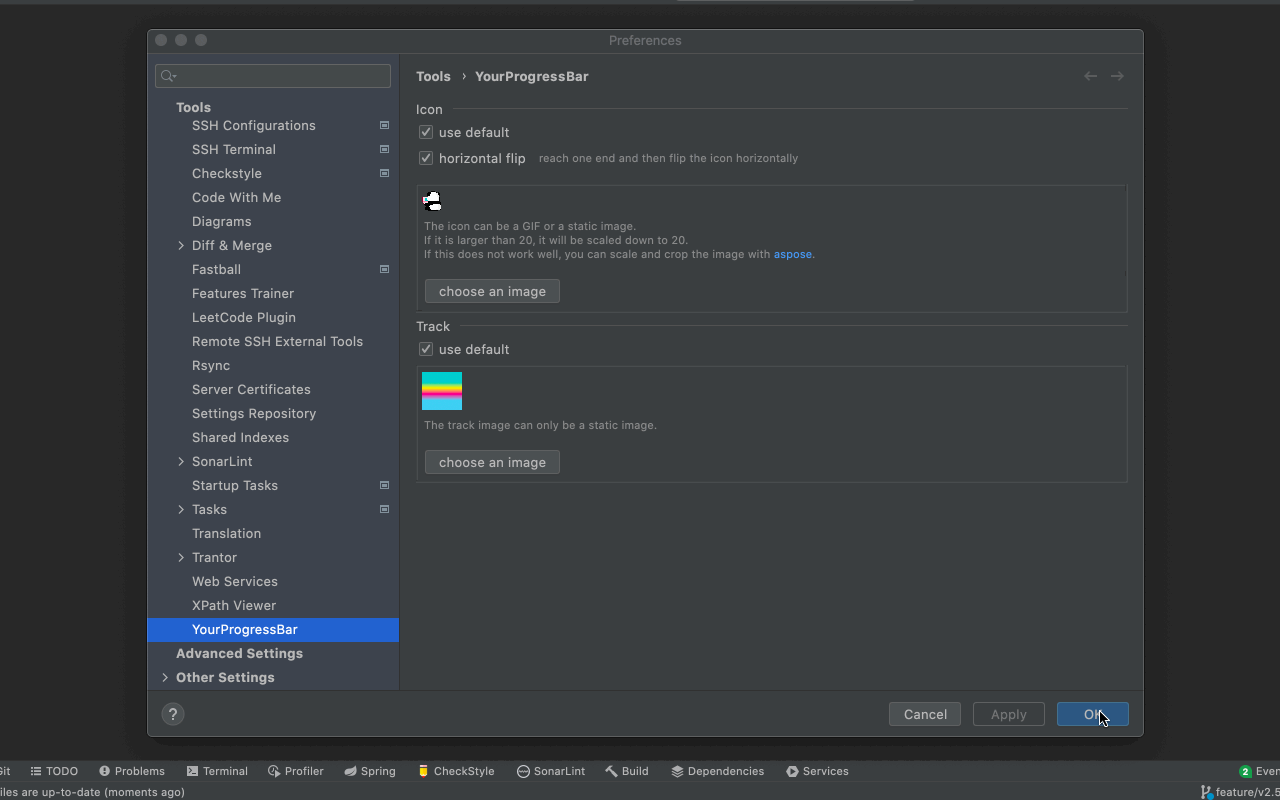Disable the icon's use default checkbox

click(425, 131)
